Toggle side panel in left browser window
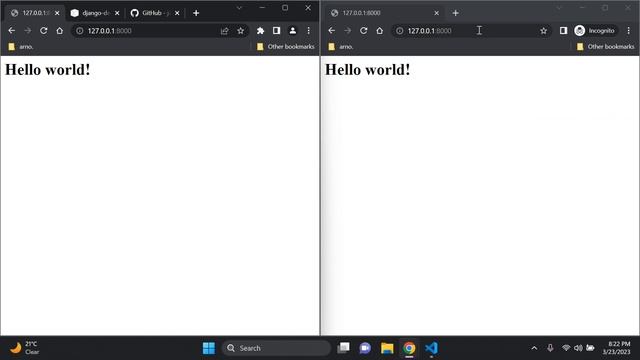This screenshot has width=640, height=360. pos(276,31)
